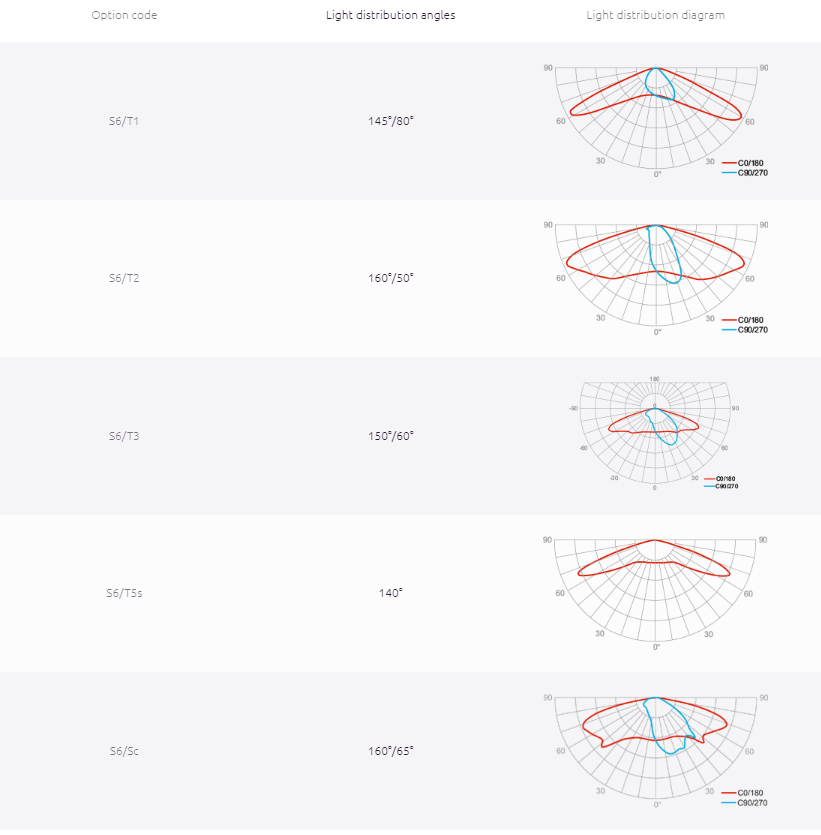The width and height of the screenshot is (821, 835).
Task: Click the blue C90/270 legend in S6/Sc diagram
Action: coord(745,803)
